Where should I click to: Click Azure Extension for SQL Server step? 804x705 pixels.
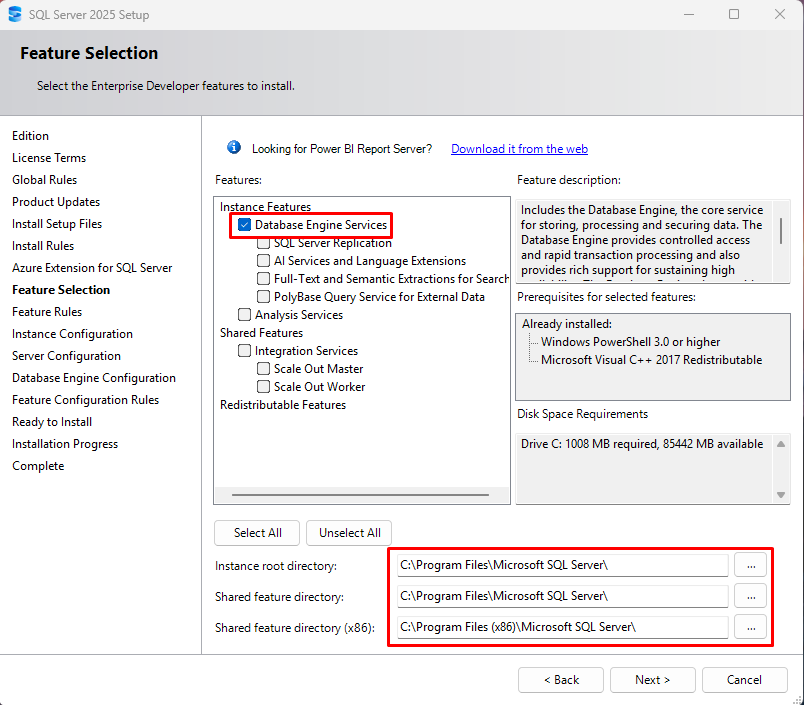click(x=92, y=268)
